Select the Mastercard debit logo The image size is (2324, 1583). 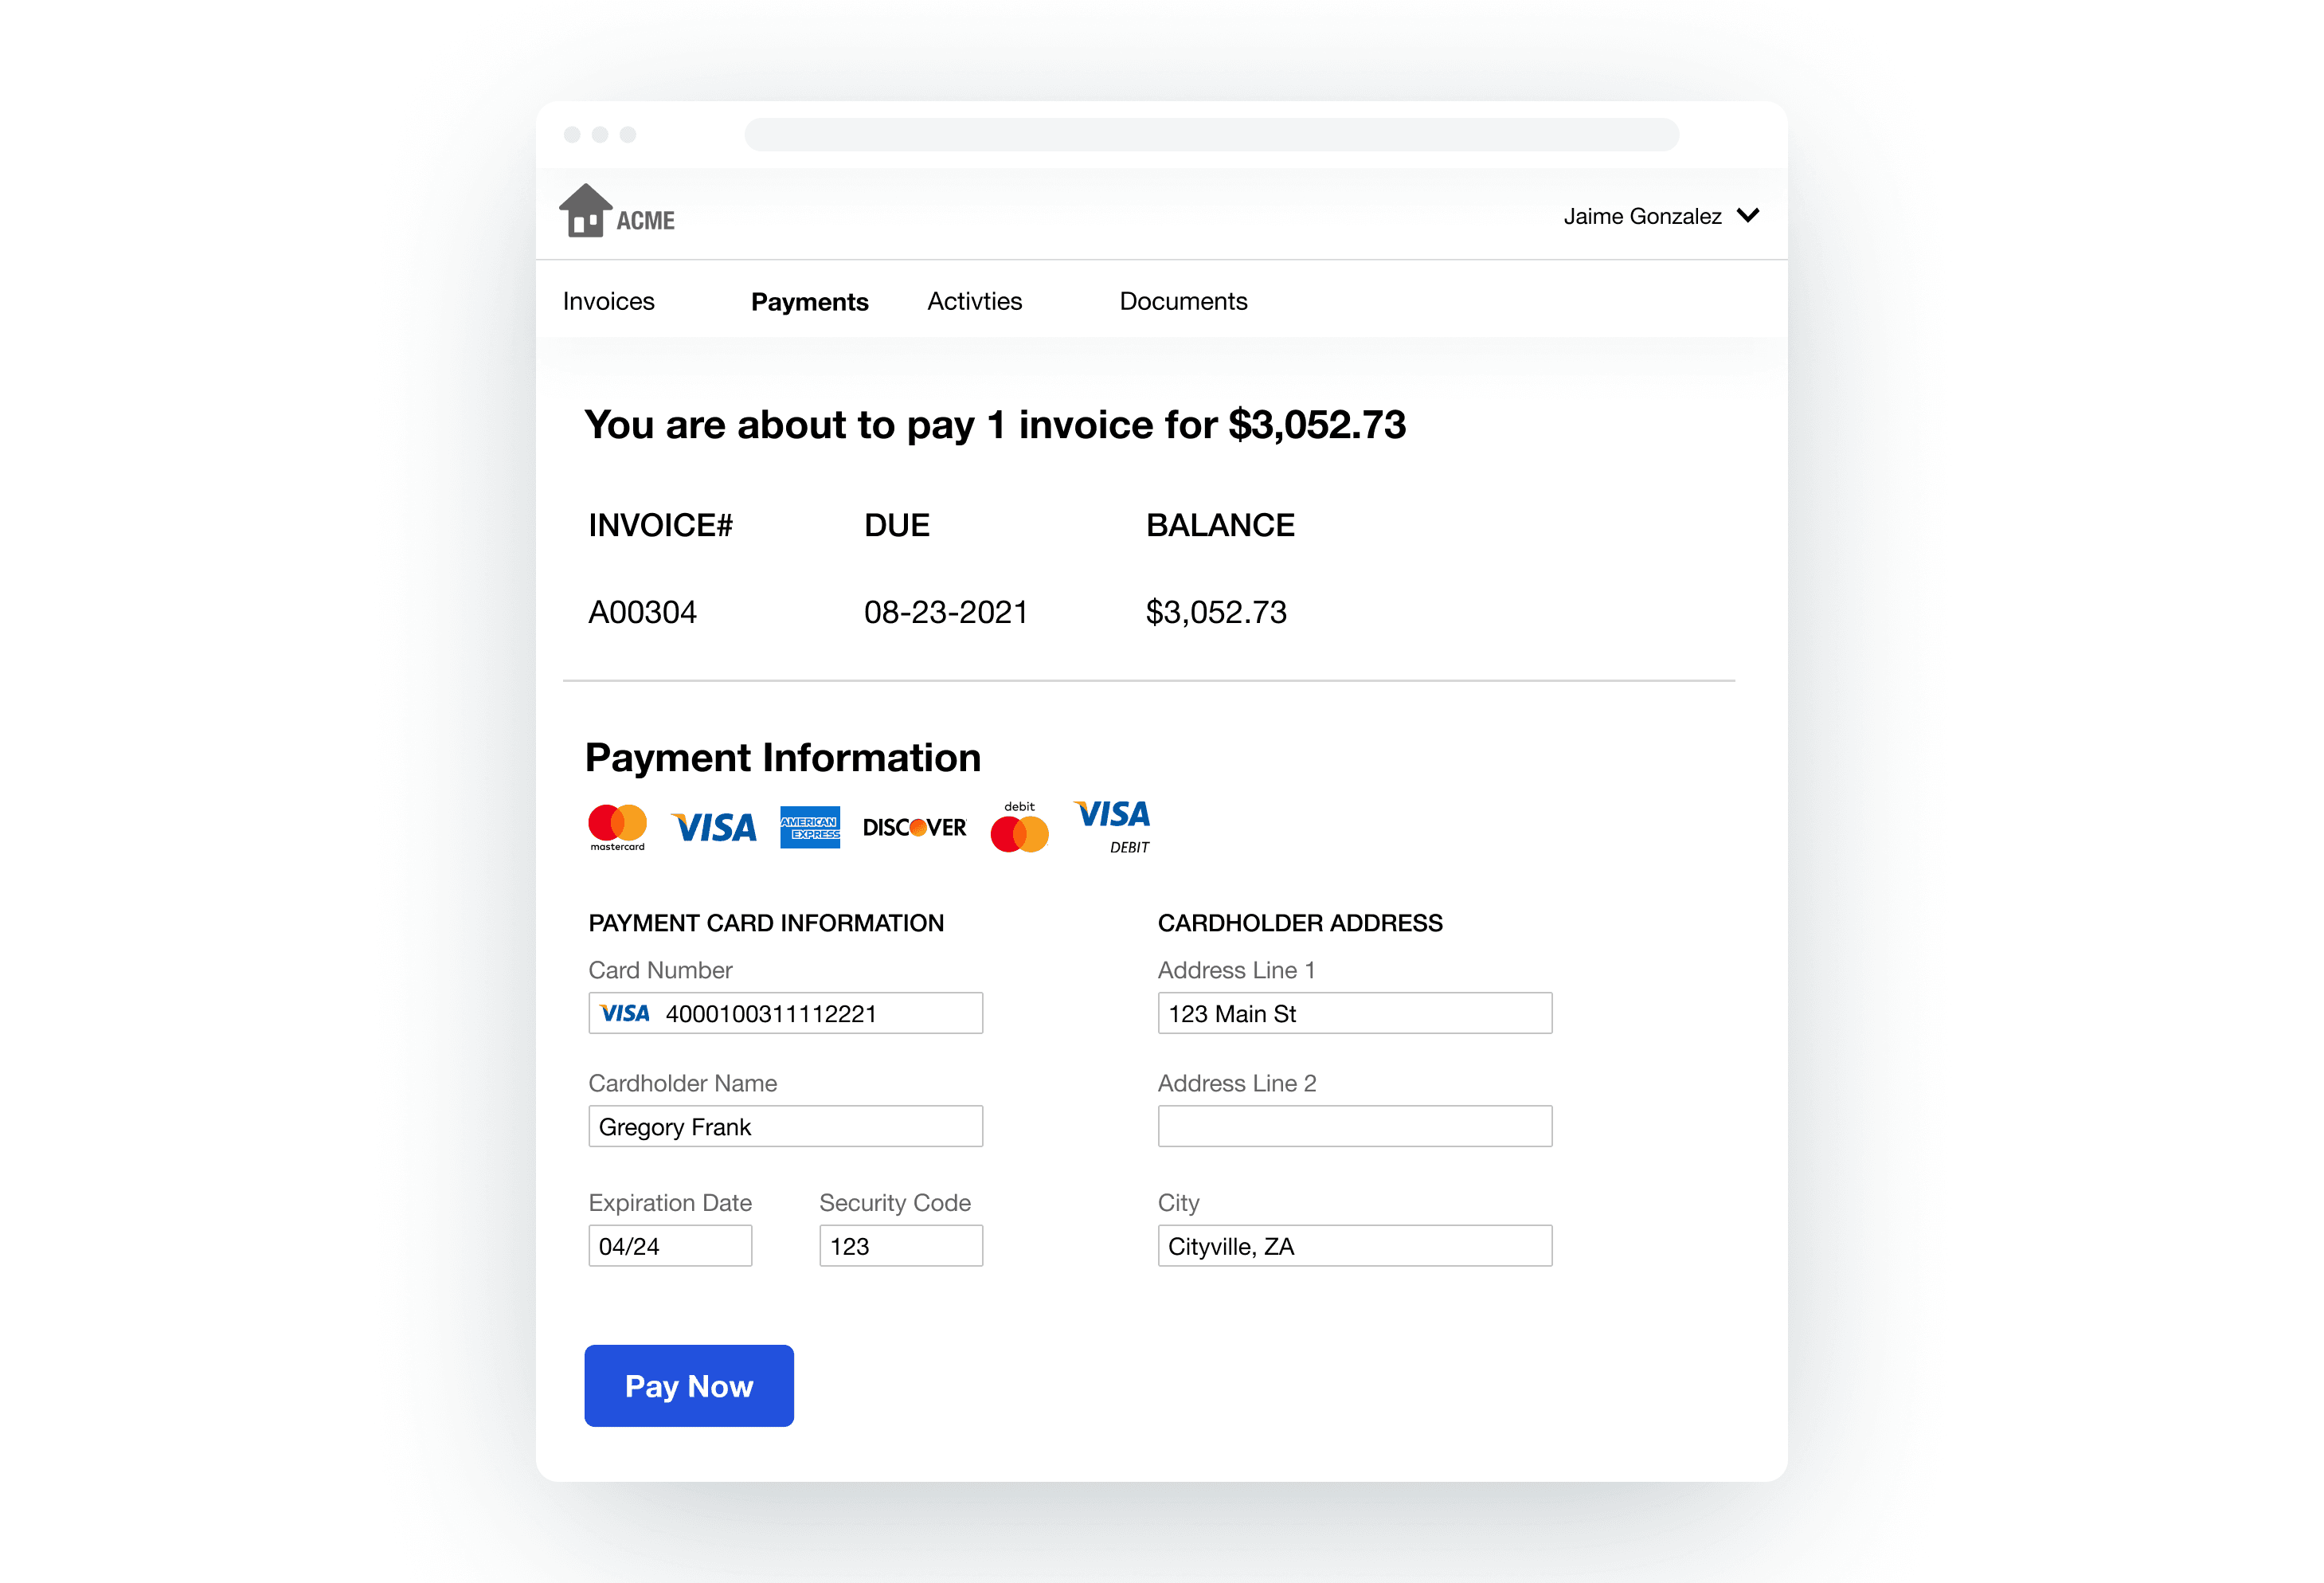[x=1019, y=827]
